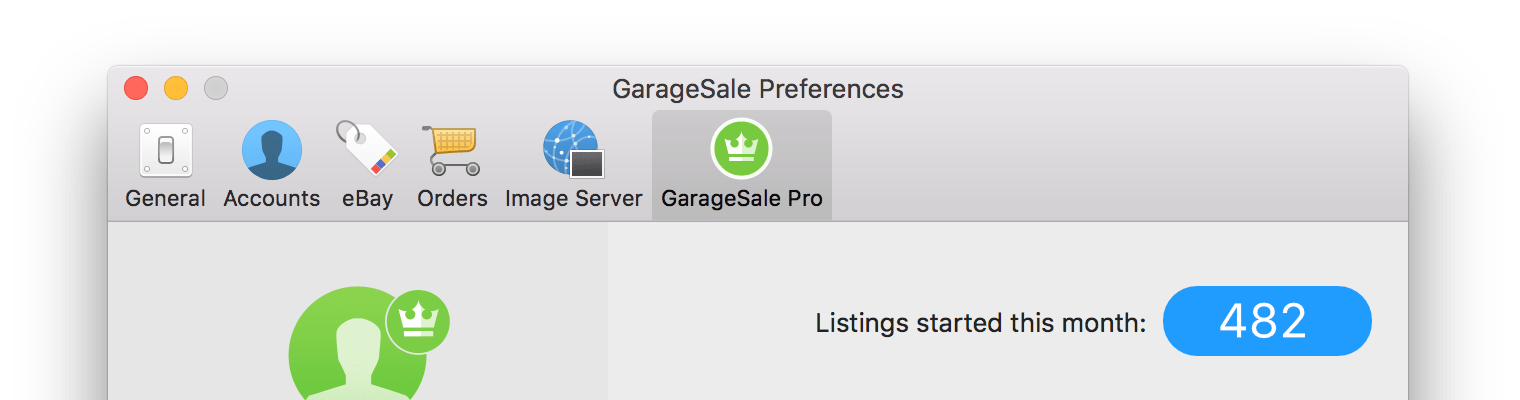Click the 'Listings started this month' label
This screenshot has height=400, width=1520.
(981, 323)
